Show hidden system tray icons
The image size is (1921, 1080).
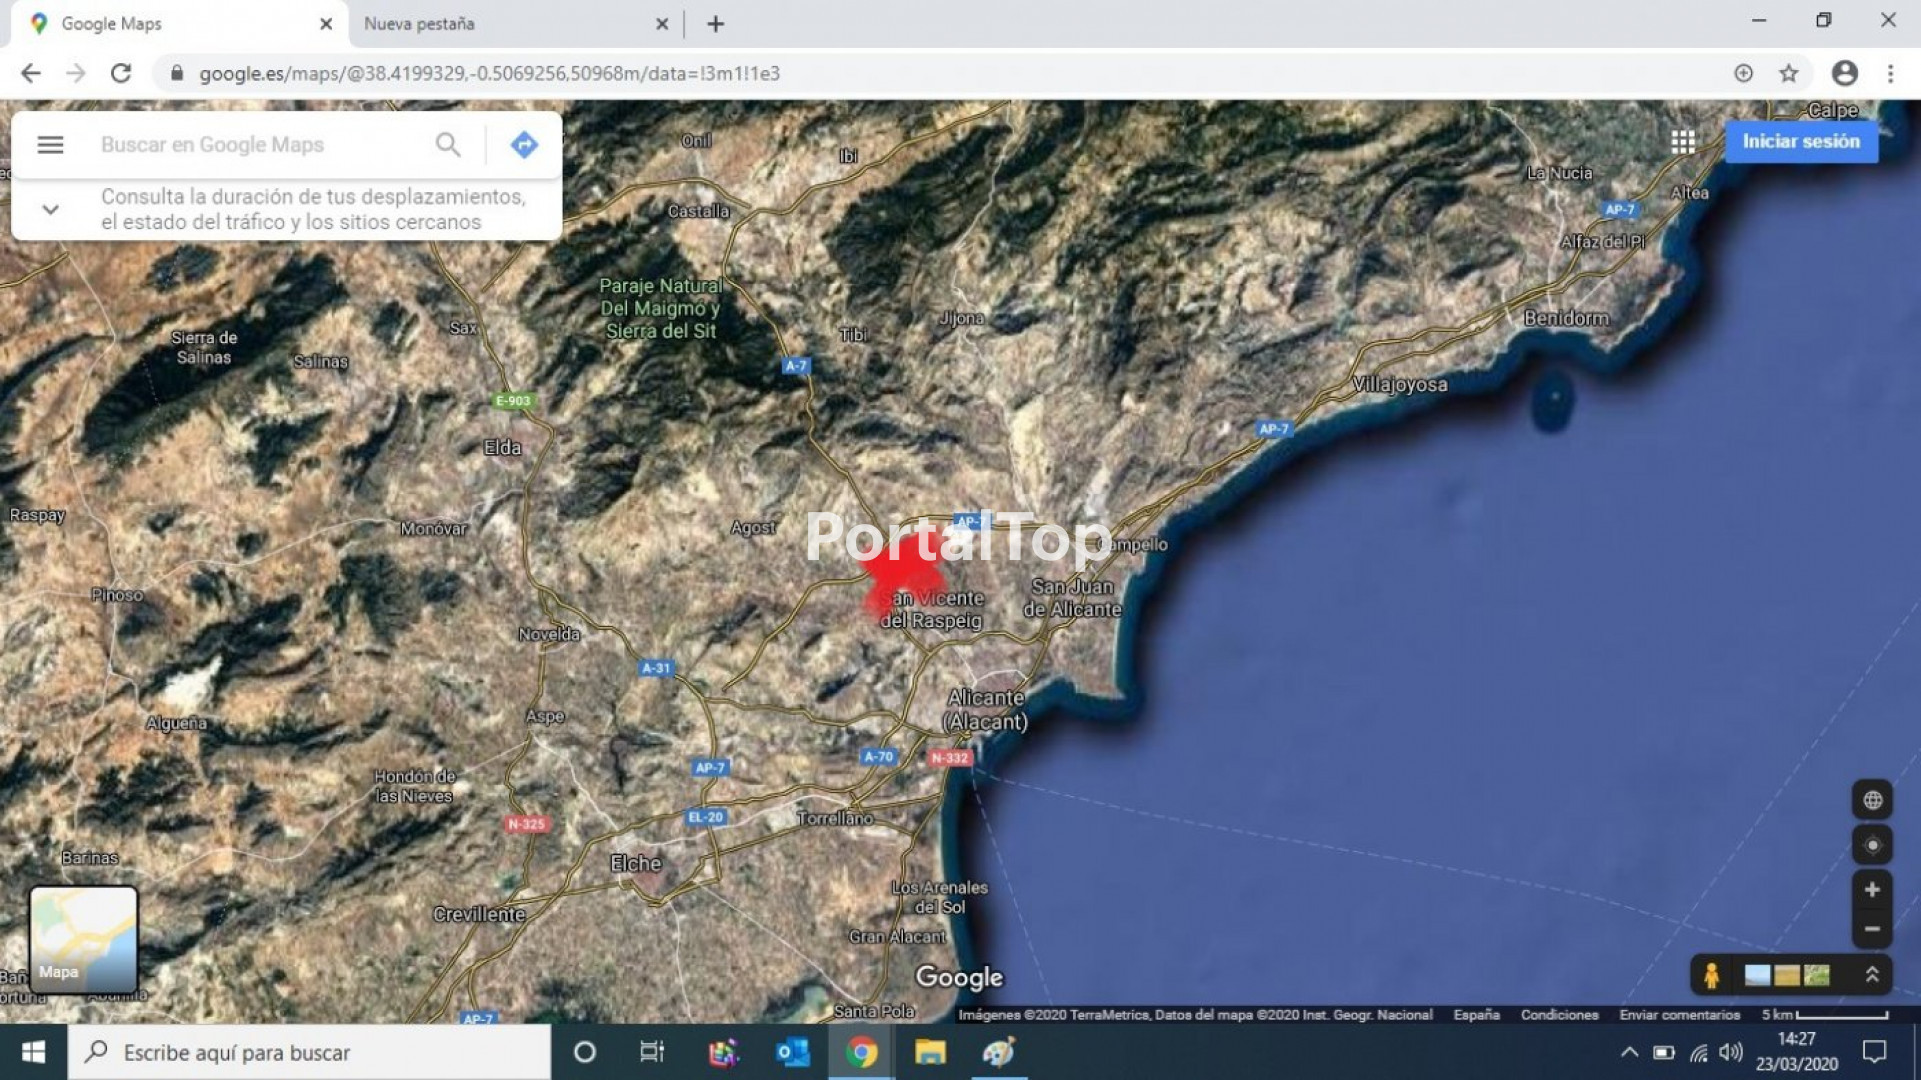[1629, 1052]
